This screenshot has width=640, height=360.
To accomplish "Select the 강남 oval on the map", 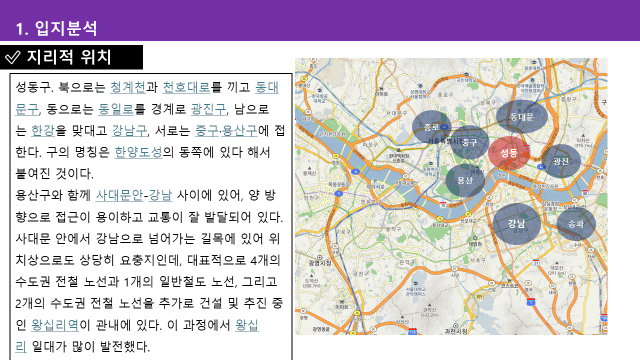I will 517,224.
